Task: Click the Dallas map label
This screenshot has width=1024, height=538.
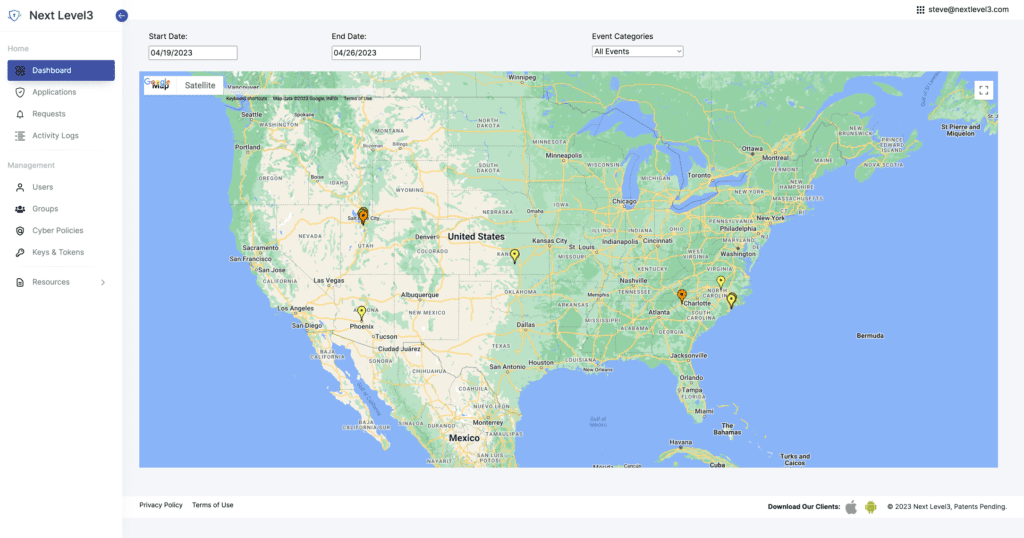Action: click(526, 324)
